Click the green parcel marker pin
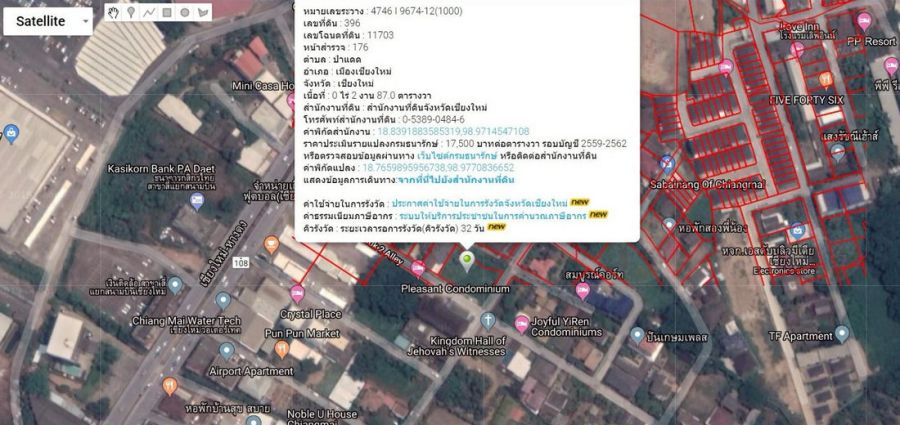The width and height of the screenshot is (900, 425). click(466, 260)
